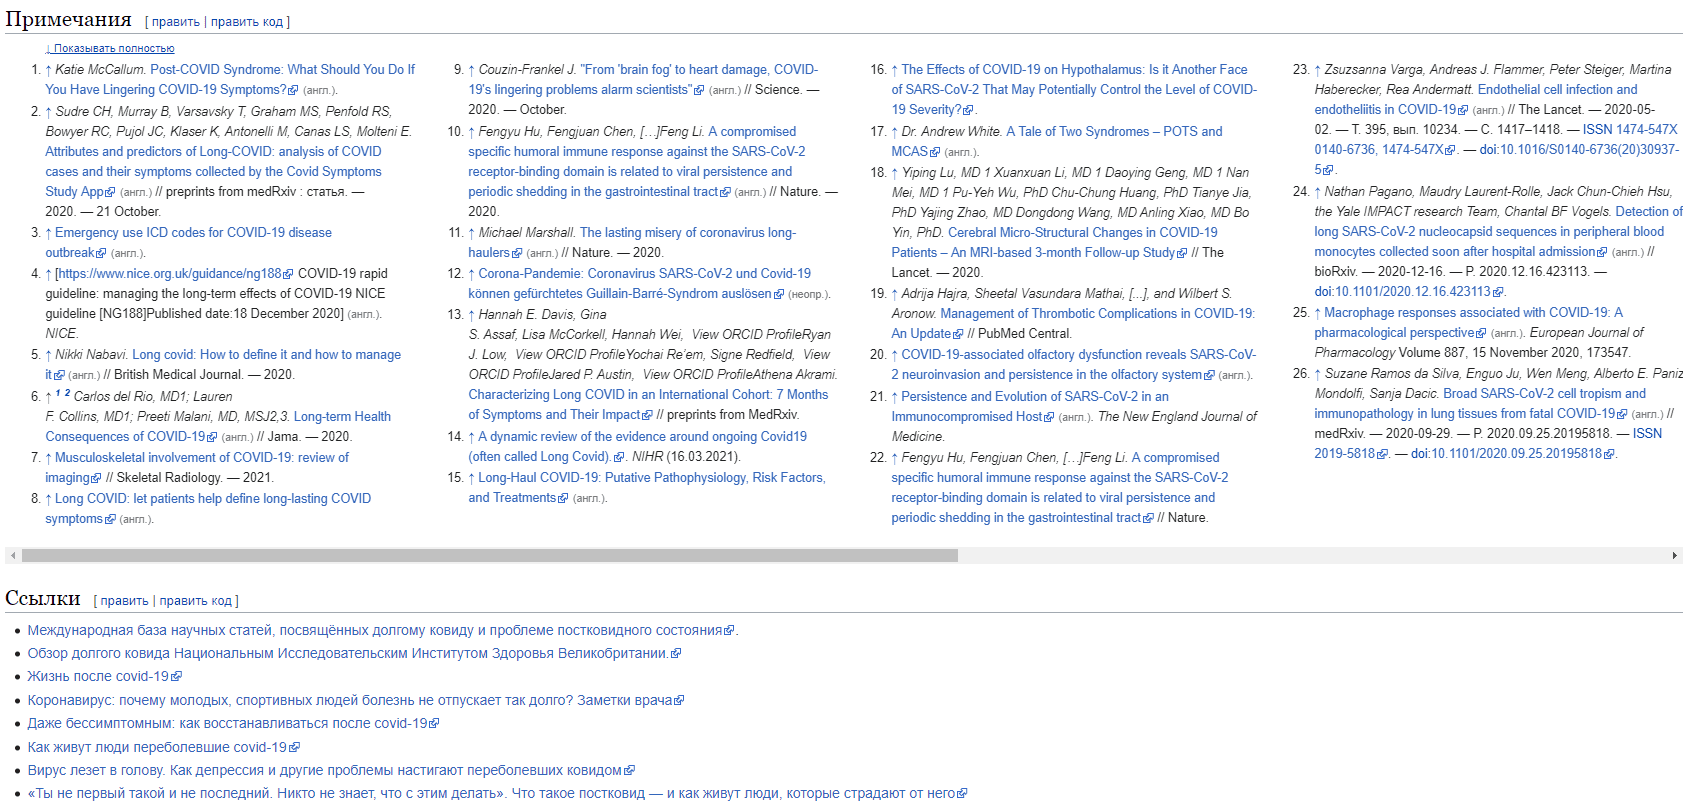Viewport: 1698px width, 811px height.
Task: Open 'COVID-19-associated olfactory dysfunction' link
Action: [x=1074, y=365]
